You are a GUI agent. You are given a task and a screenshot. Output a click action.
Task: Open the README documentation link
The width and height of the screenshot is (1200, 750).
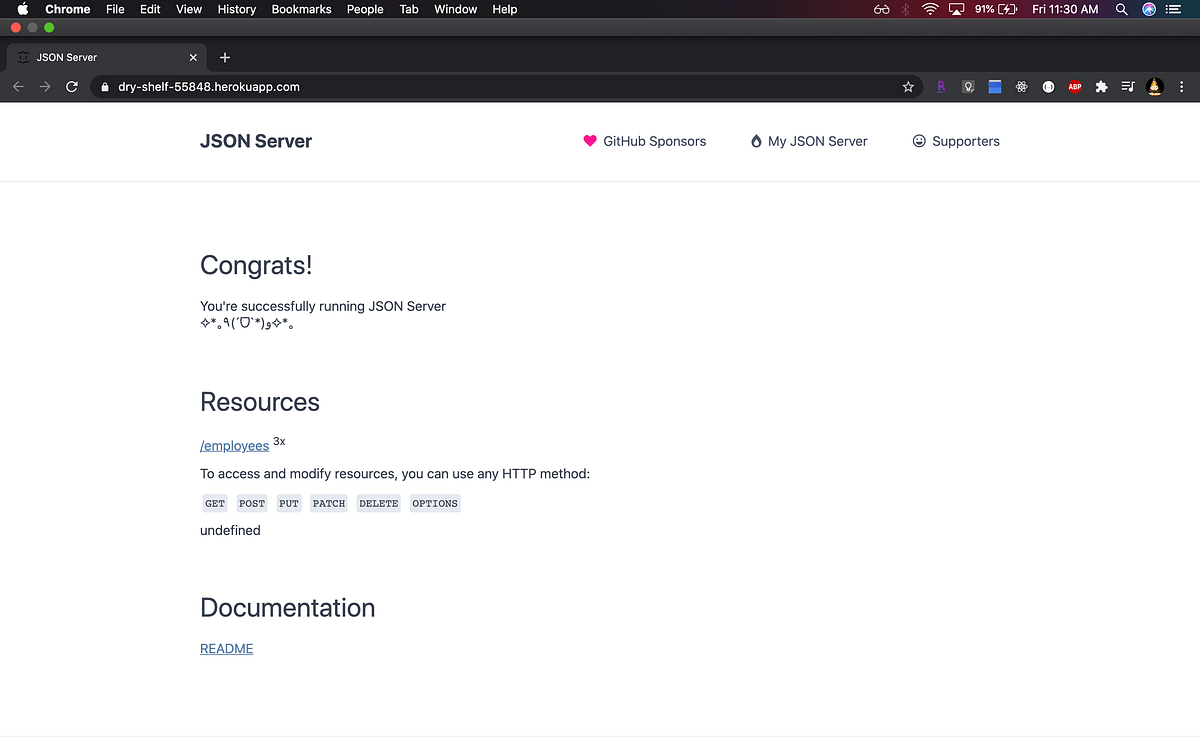227,649
